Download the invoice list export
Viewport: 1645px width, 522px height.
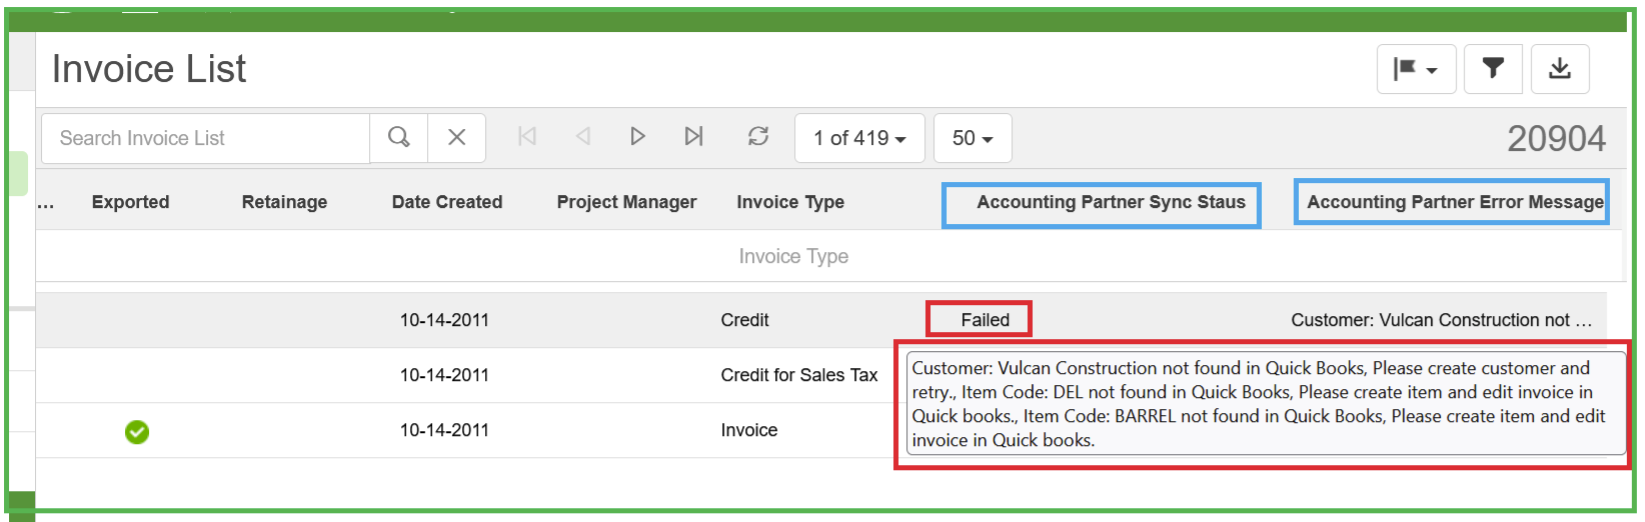click(x=1560, y=68)
